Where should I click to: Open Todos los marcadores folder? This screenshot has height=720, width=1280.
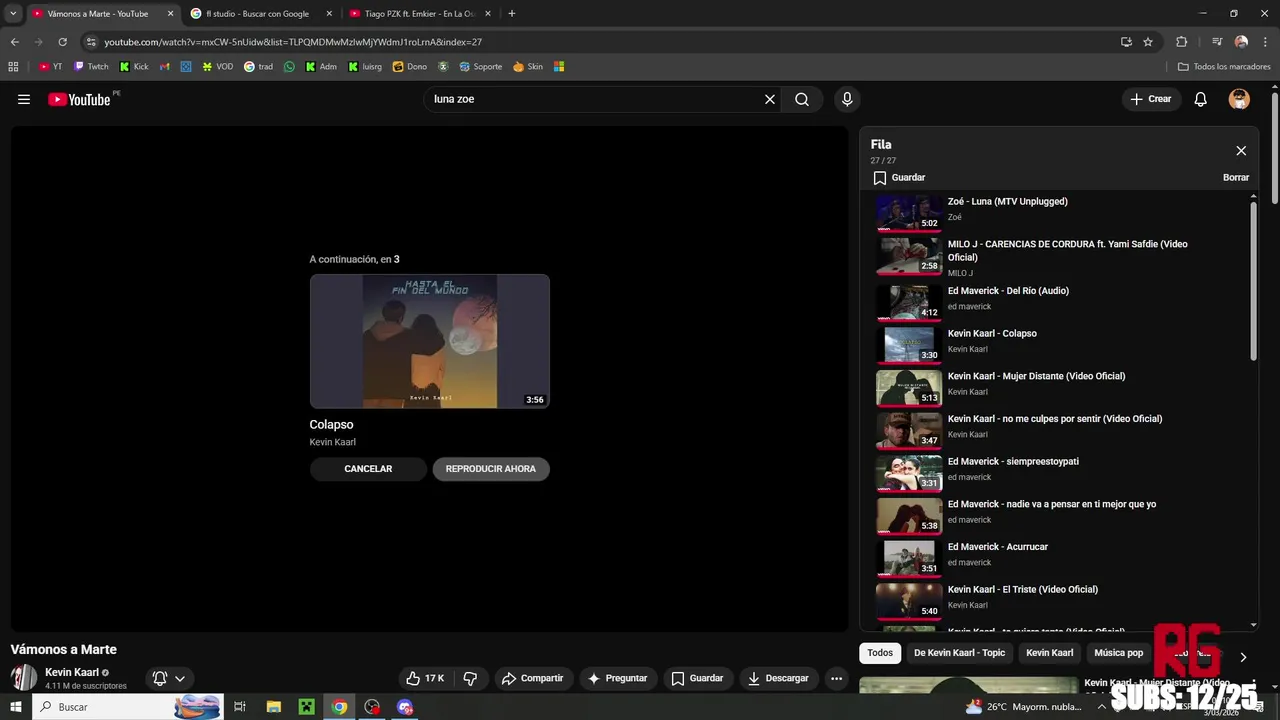[1224, 67]
